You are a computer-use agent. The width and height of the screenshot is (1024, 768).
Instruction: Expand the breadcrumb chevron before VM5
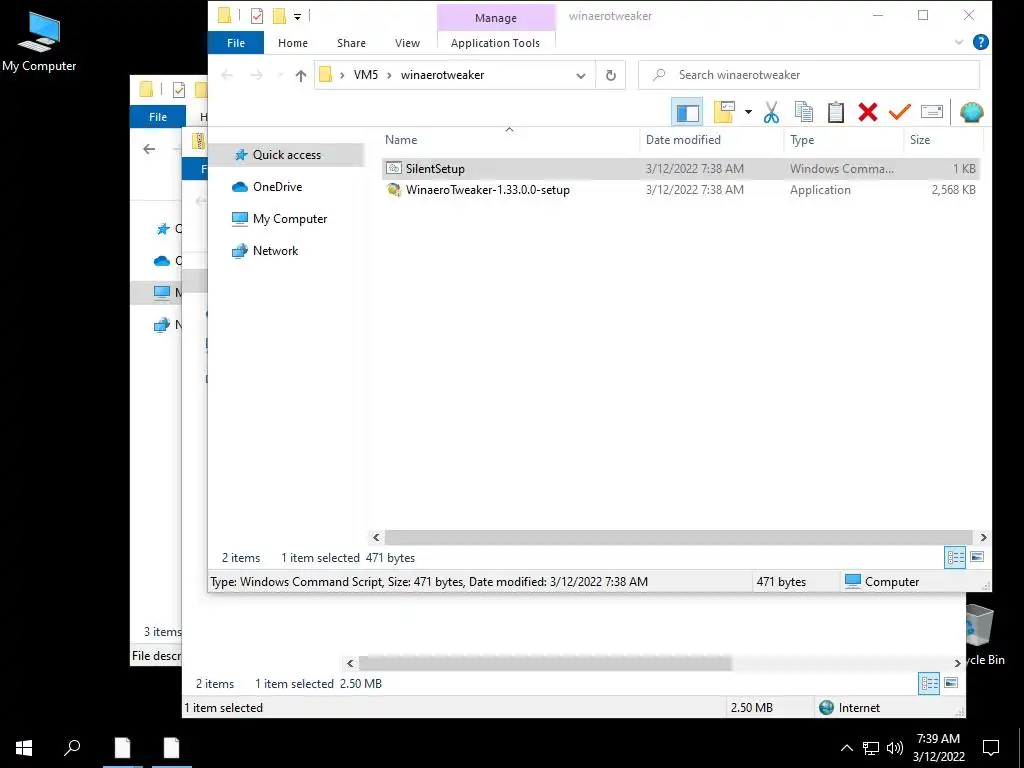[342, 75]
